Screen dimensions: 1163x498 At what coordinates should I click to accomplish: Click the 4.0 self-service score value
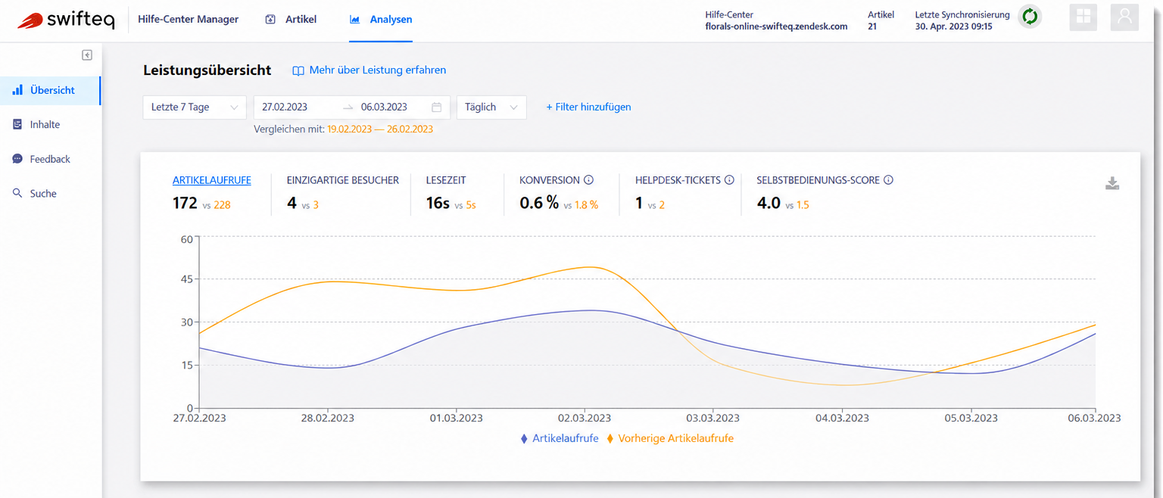pyautogui.click(x=768, y=203)
